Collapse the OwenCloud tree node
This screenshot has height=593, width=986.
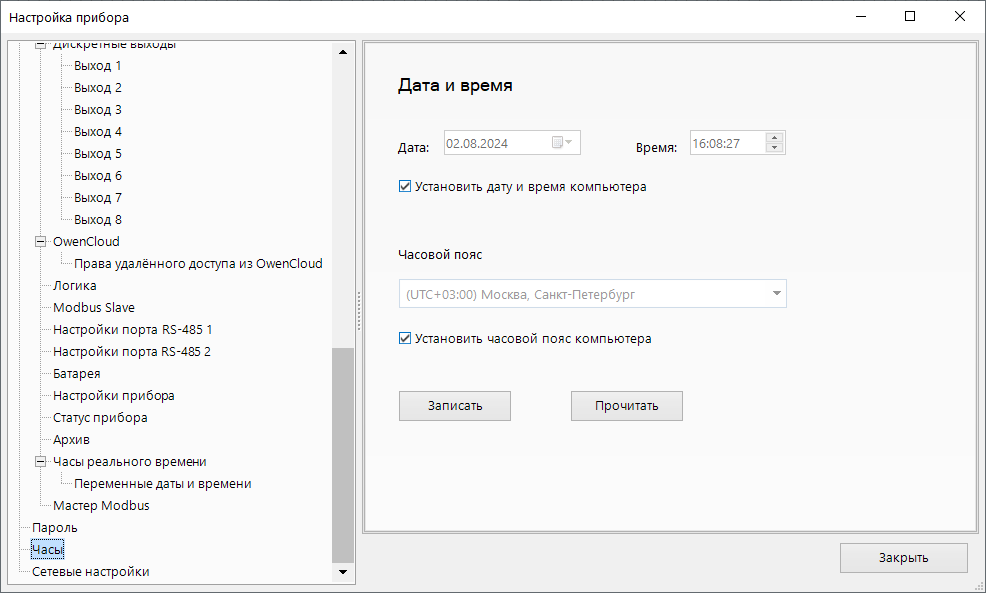pyautogui.click(x=41, y=242)
